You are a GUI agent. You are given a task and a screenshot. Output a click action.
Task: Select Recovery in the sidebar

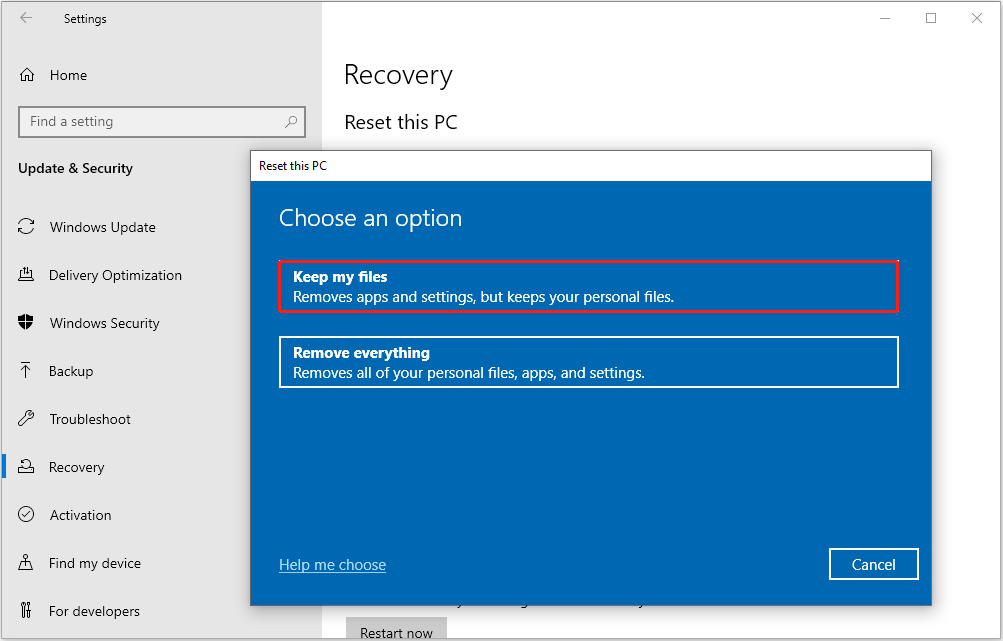tap(76, 467)
